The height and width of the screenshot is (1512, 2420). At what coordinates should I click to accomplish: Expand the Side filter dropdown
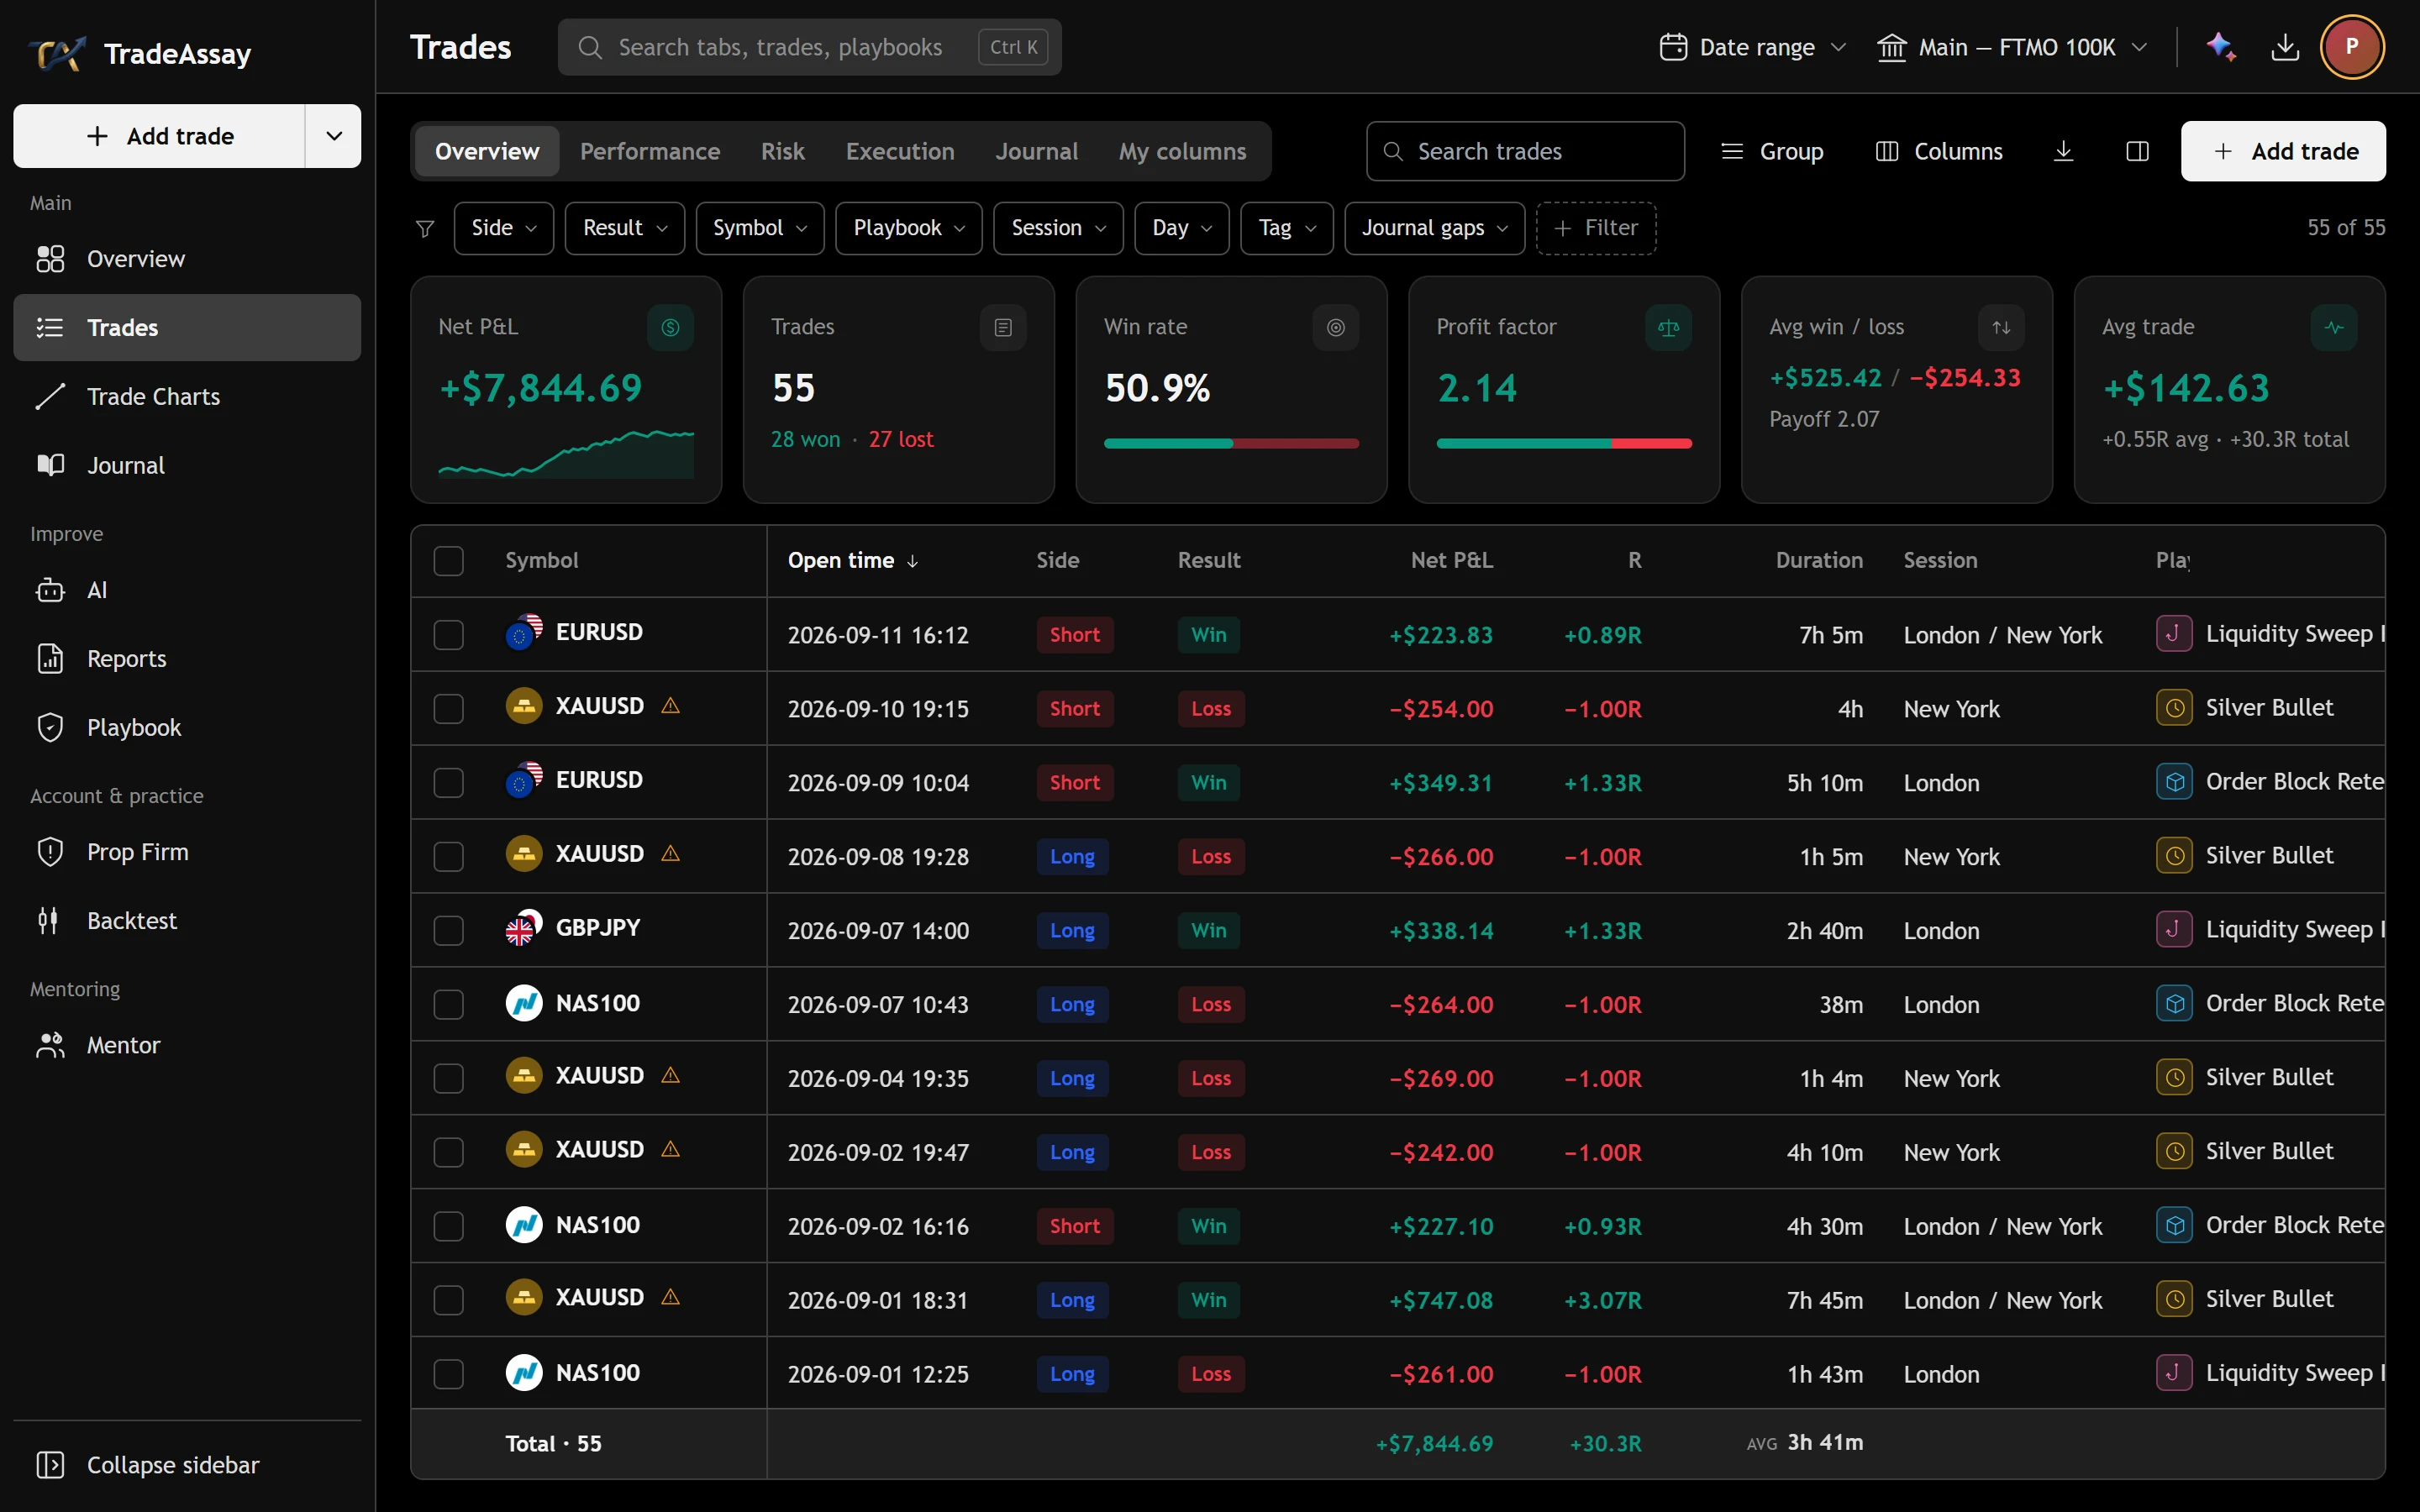[504, 228]
